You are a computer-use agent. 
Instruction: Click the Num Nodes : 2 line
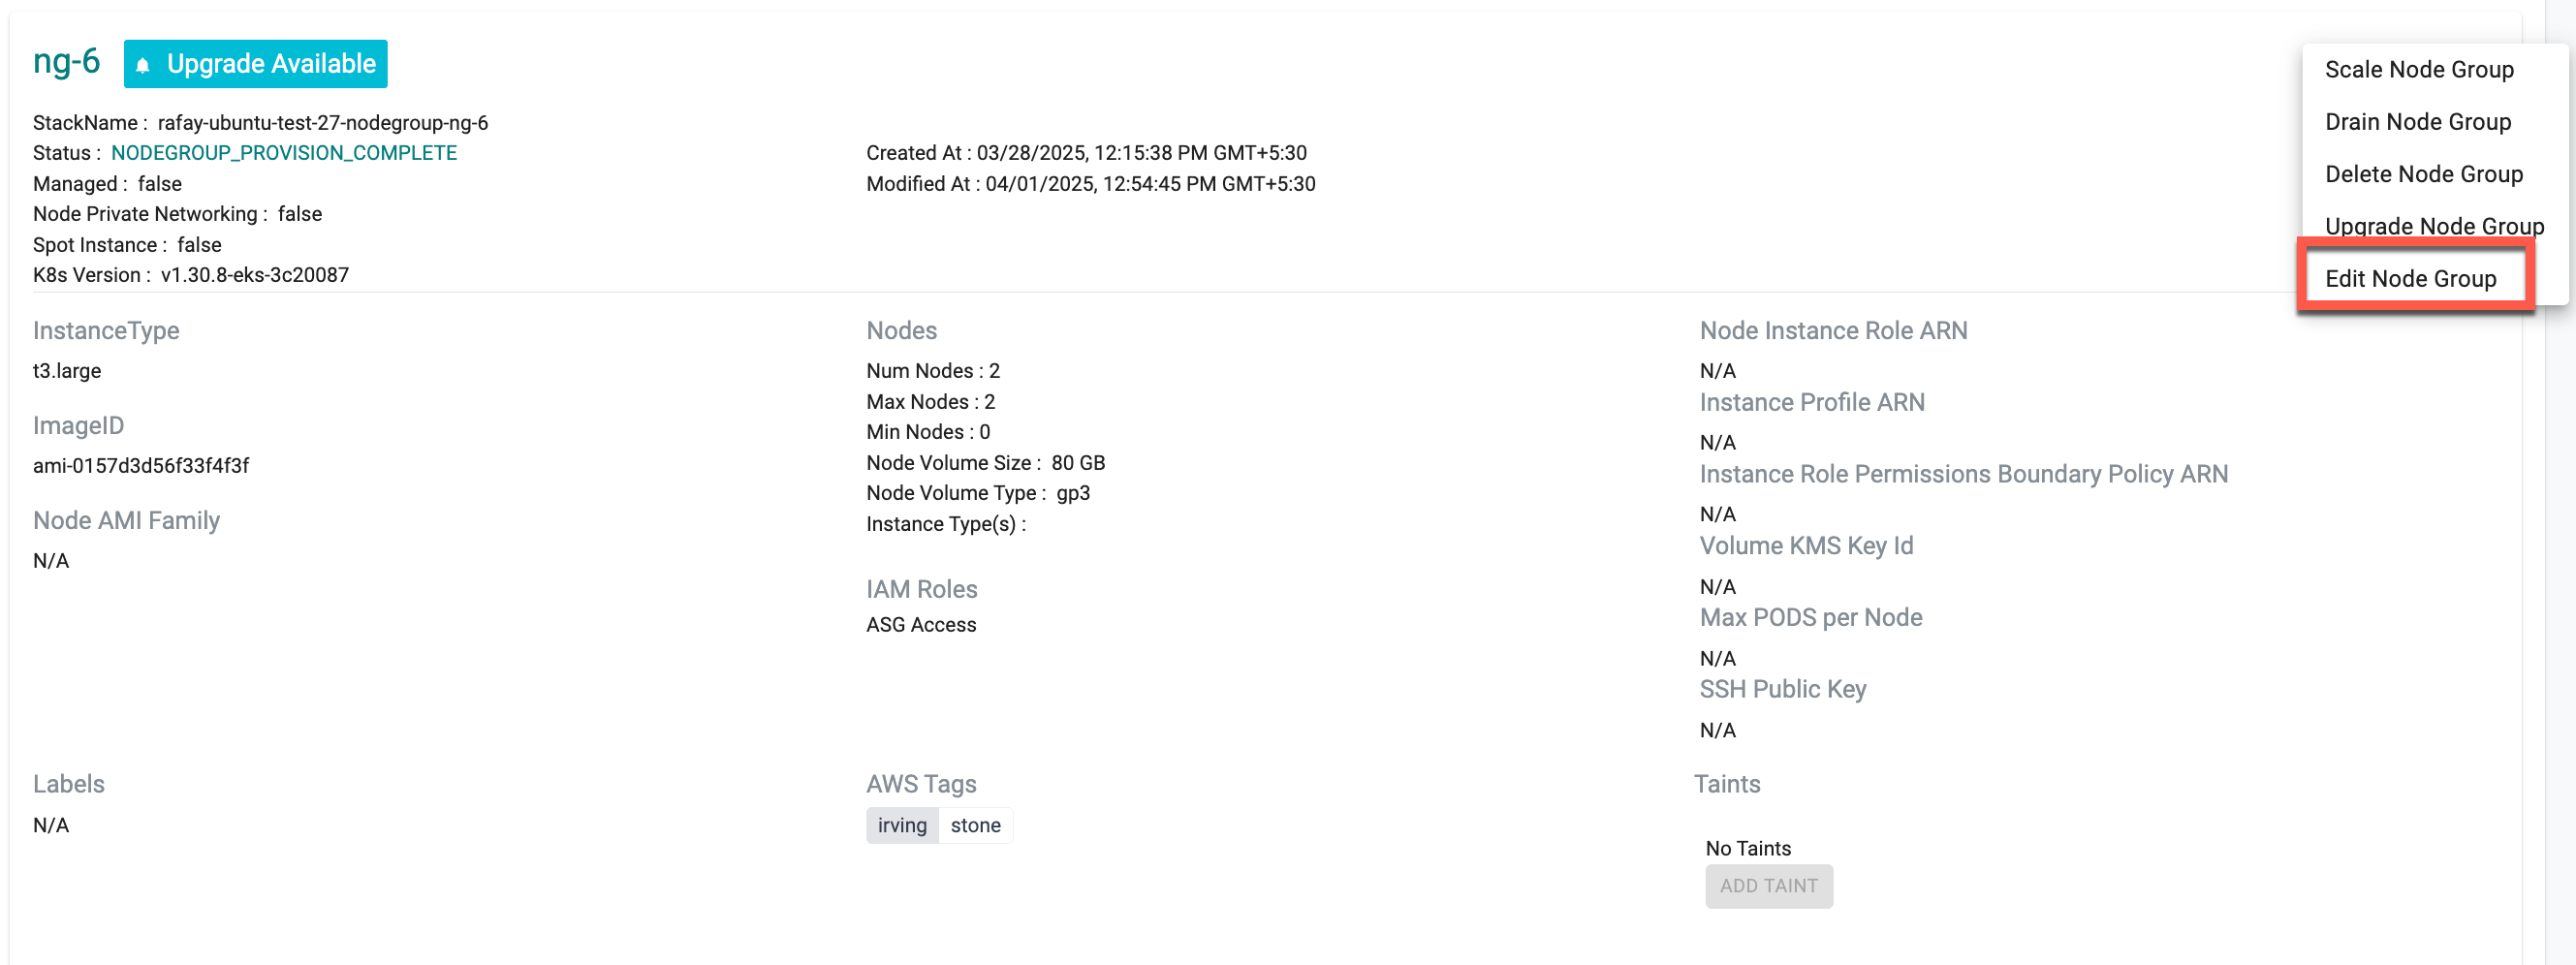[933, 371]
